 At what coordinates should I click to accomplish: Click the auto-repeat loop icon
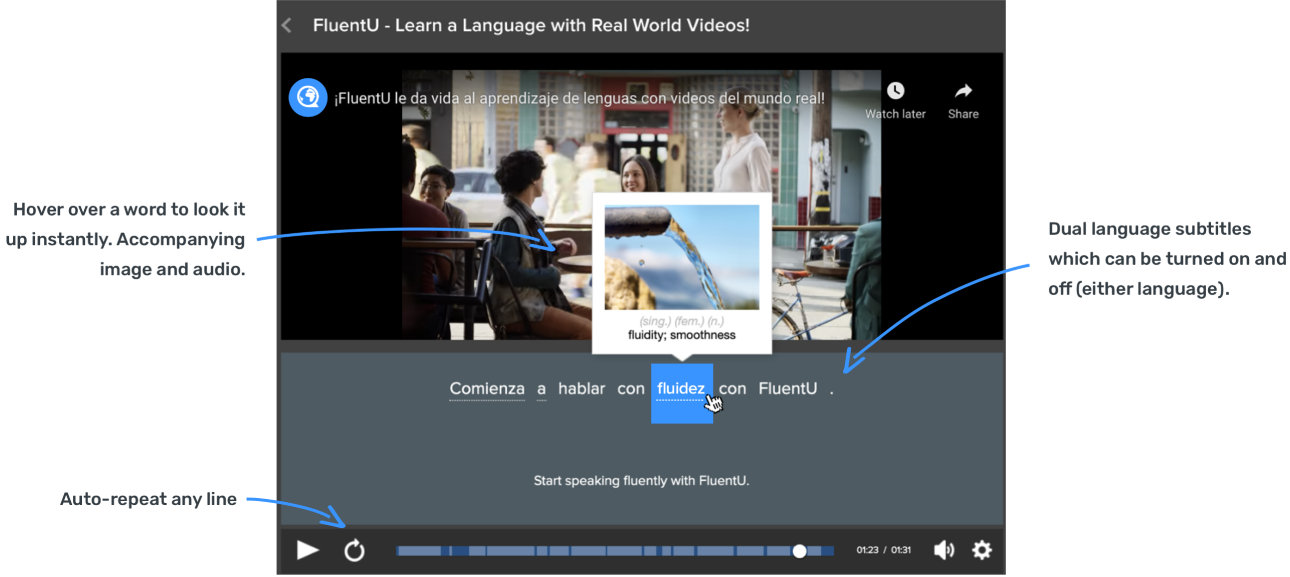pyautogui.click(x=354, y=550)
